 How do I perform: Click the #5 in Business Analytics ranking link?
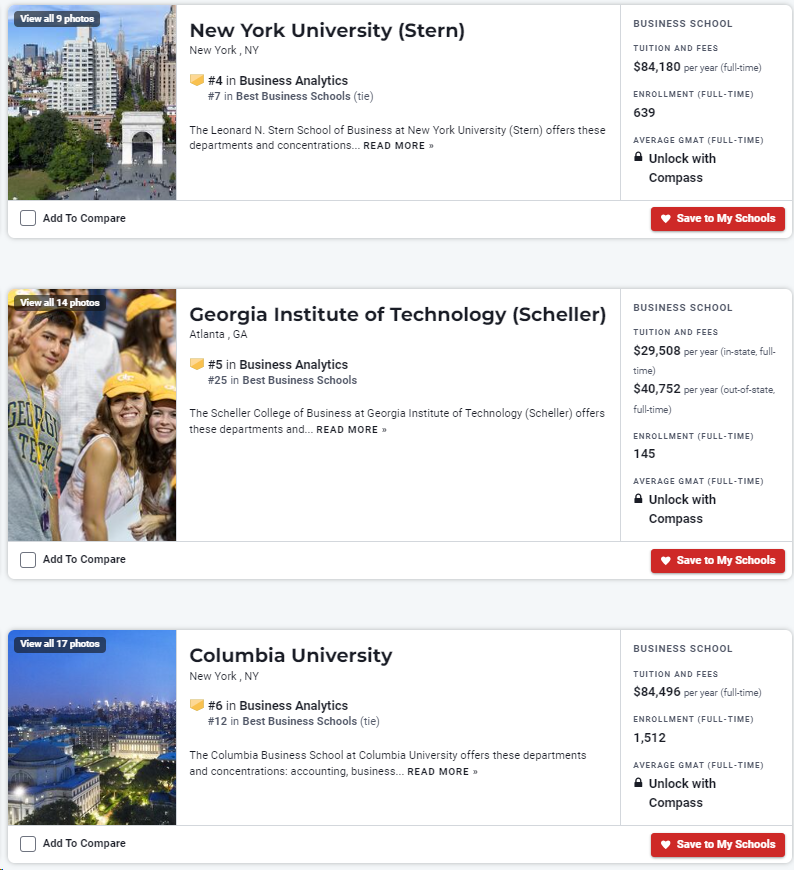(x=278, y=365)
